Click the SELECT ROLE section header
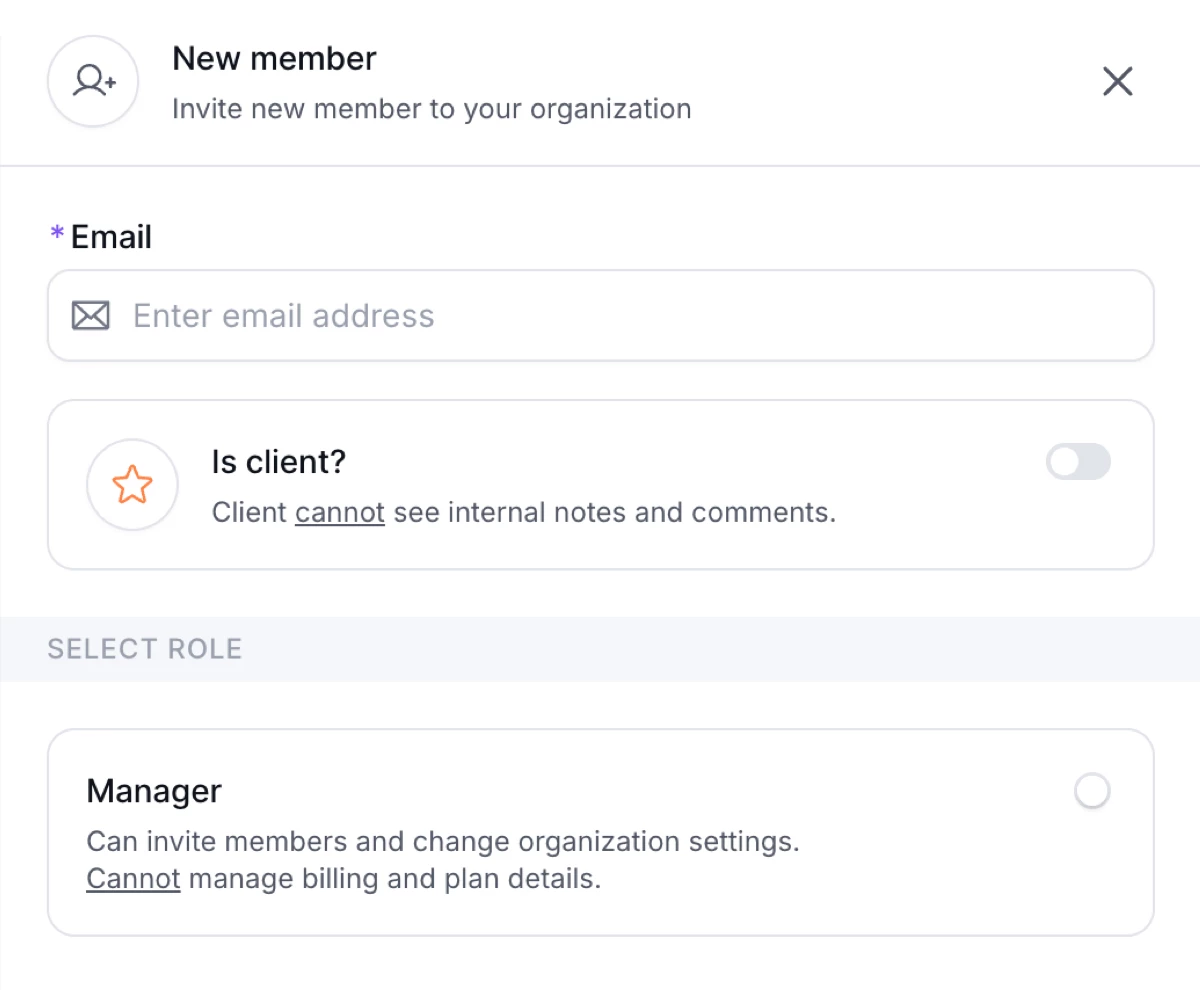Image resolution: width=1200 pixels, height=990 pixels. (x=144, y=648)
